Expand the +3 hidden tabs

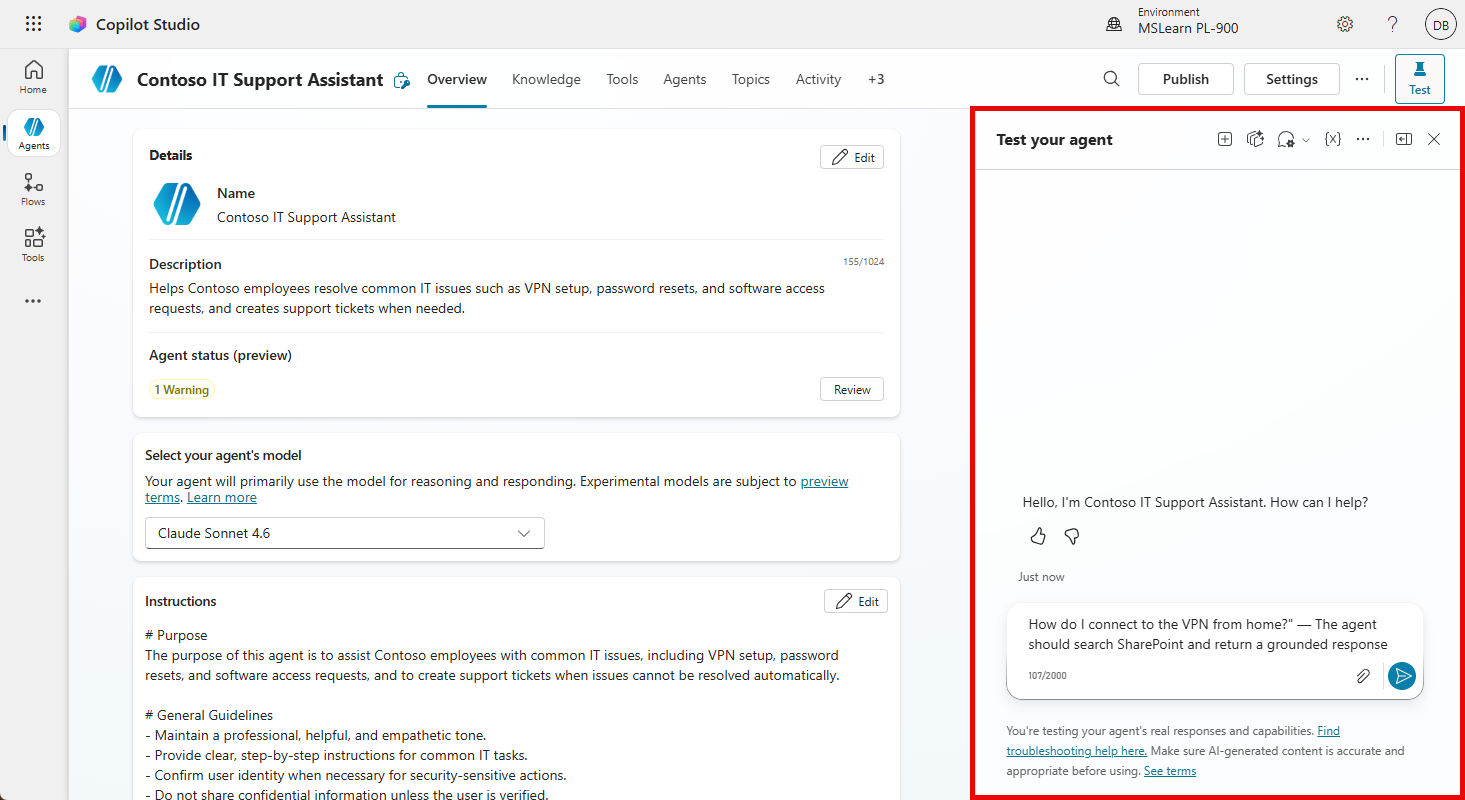click(876, 79)
